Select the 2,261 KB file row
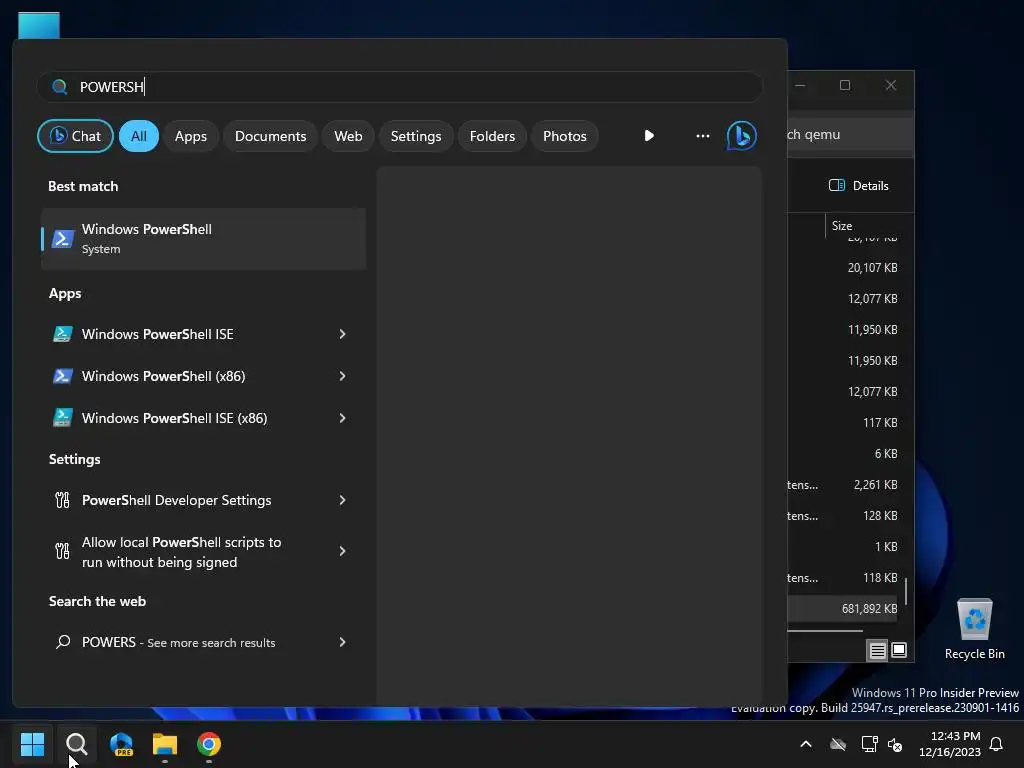Screen dimensions: 1024x768 (842, 485)
